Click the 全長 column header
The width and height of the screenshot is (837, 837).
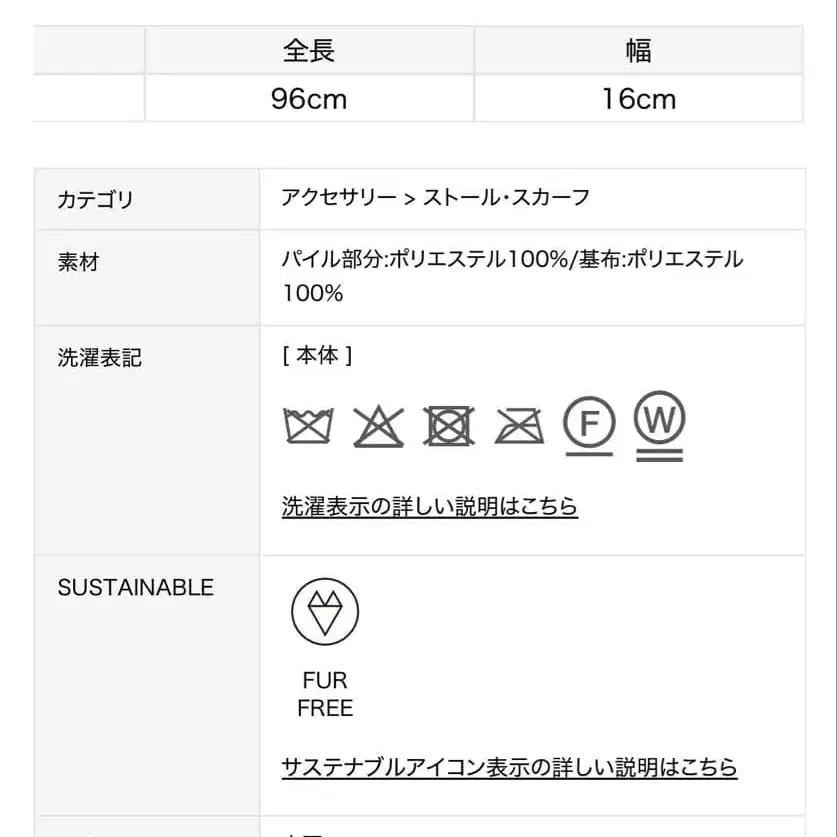[311, 49]
